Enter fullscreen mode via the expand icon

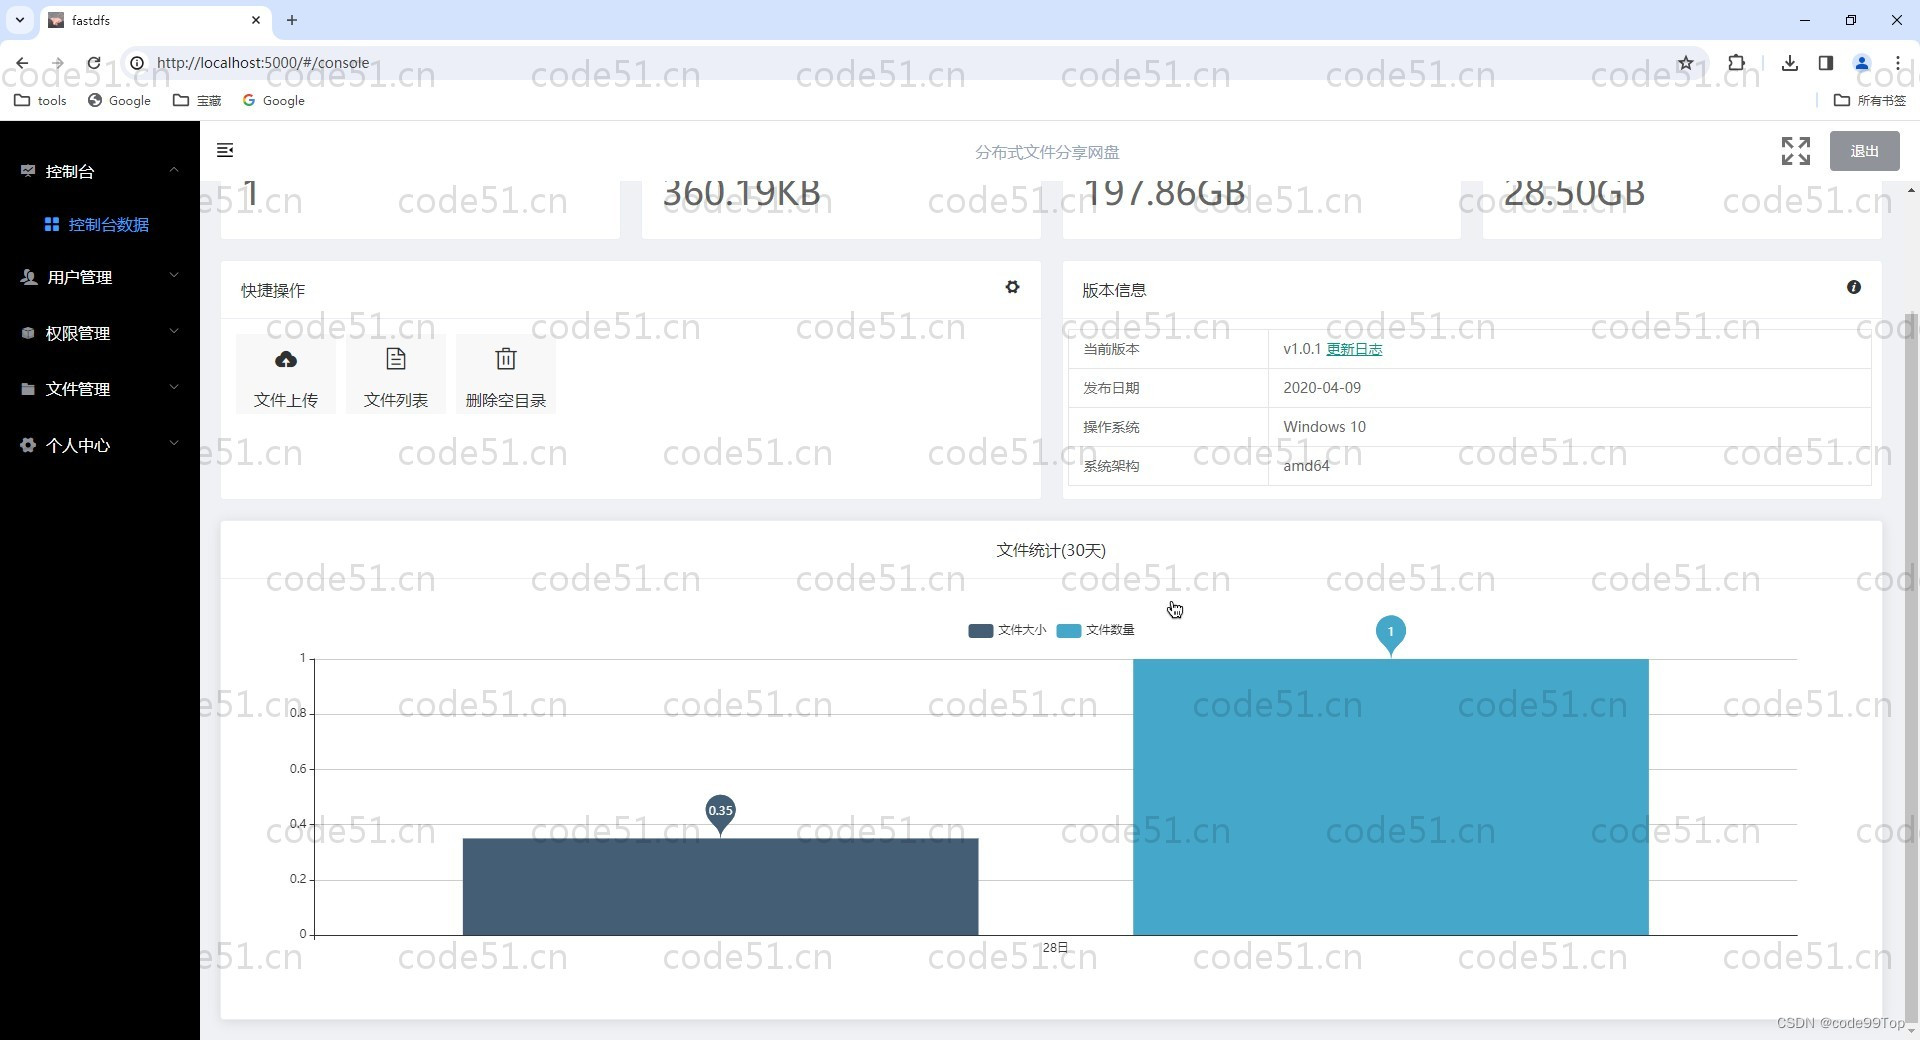1795,151
